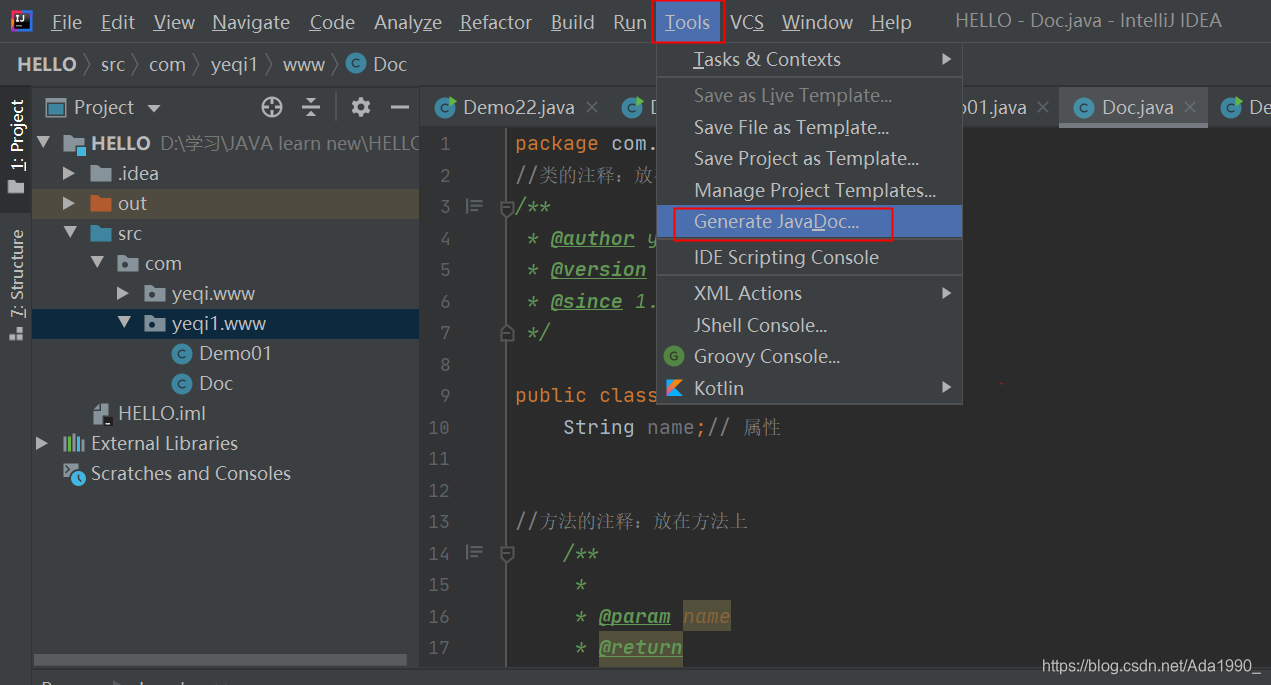
Task: Click the Groovy Console icon
Action: coord(675,356)
